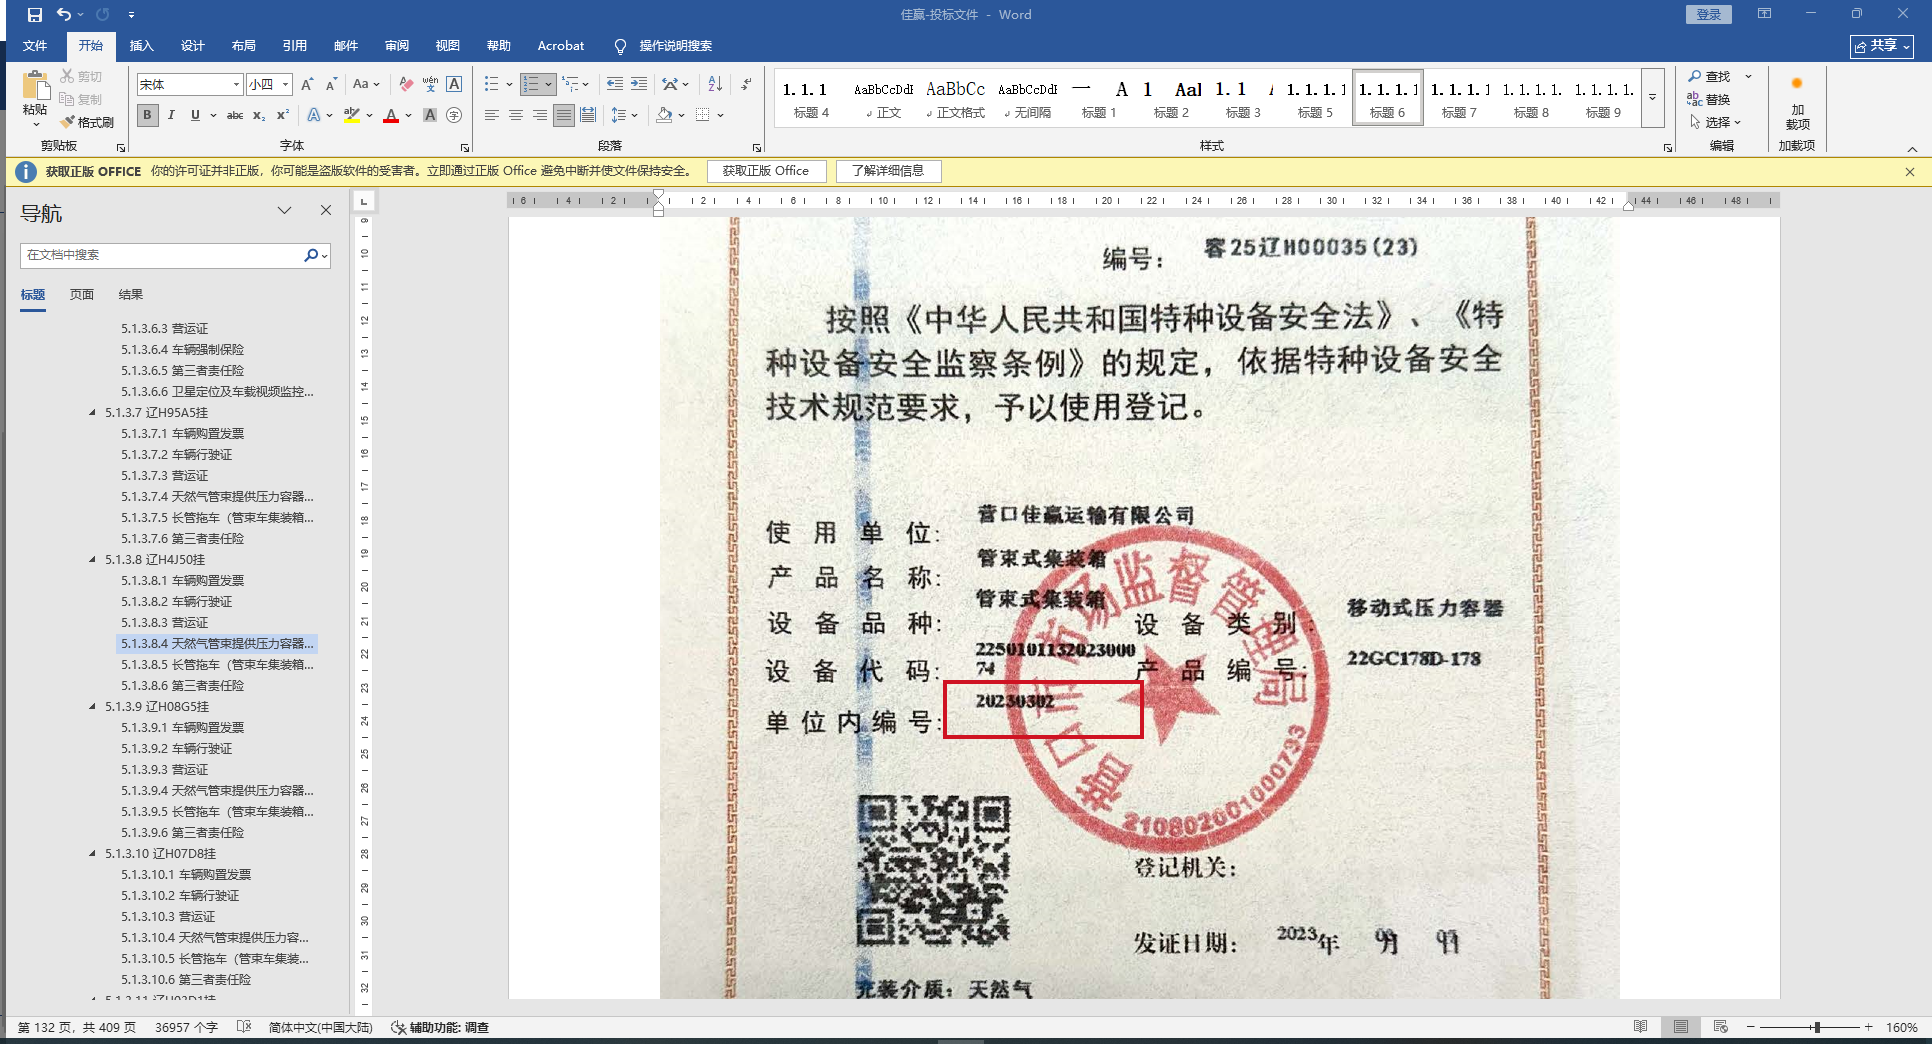Switch to the 审阅 ribbon tab
The width and height of the screenshot is (1932, 1044).
(397, 46)
